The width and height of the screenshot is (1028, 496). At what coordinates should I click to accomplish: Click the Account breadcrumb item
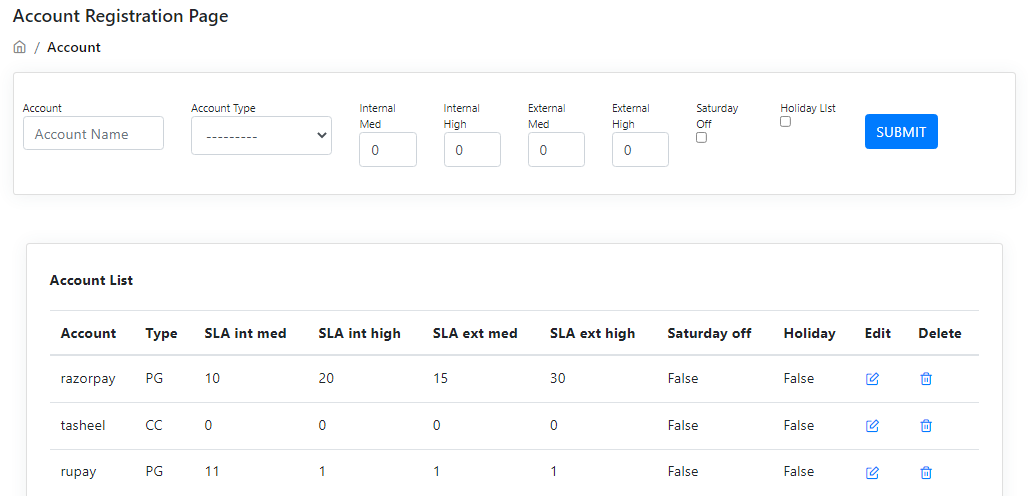[x=74, y=47]
